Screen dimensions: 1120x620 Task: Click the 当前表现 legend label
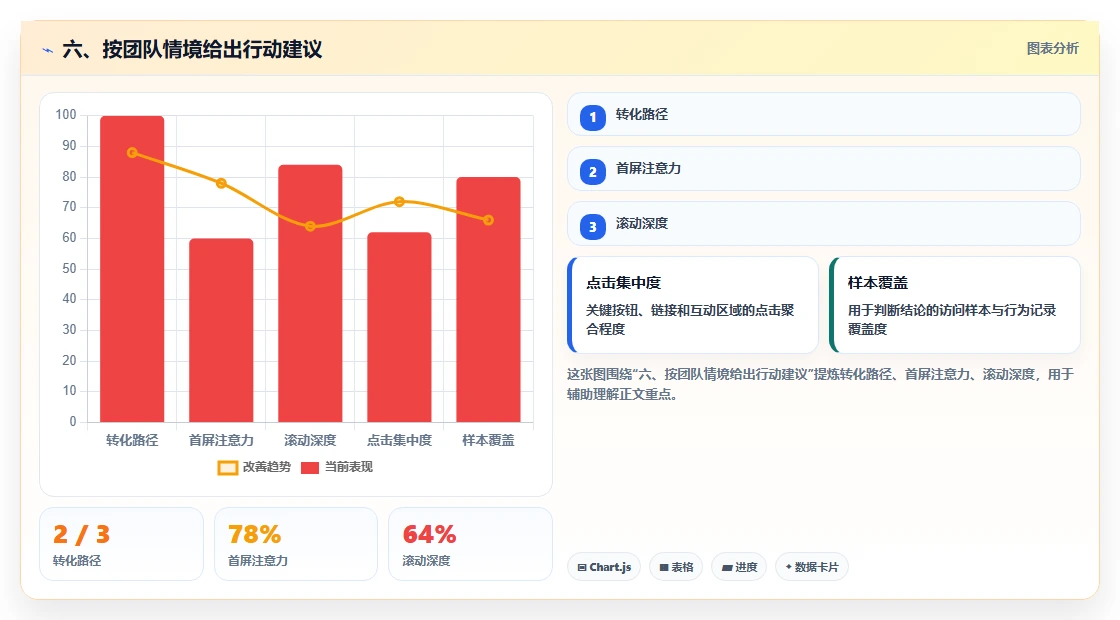pos(349,467)
